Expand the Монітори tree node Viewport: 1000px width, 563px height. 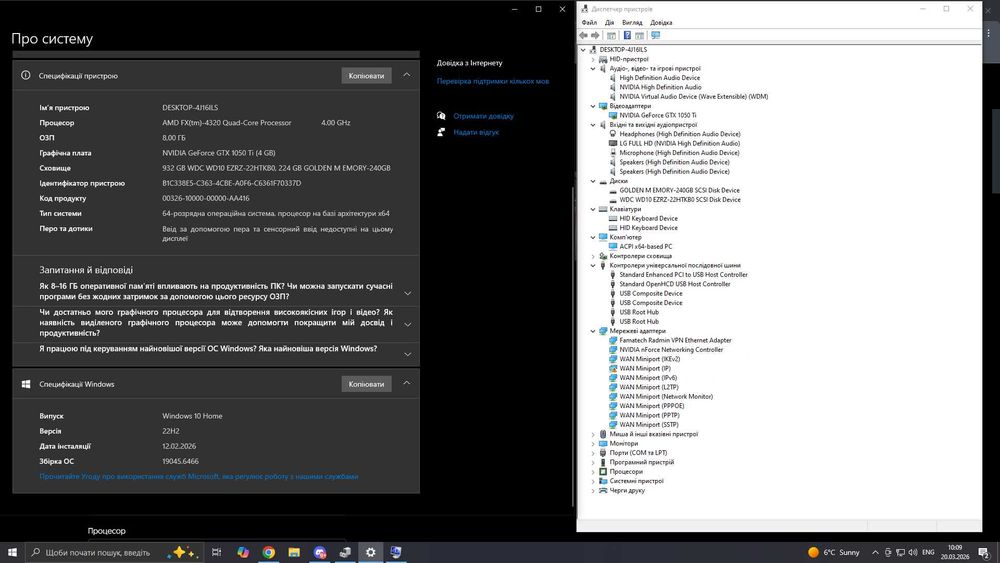point(593,444)
